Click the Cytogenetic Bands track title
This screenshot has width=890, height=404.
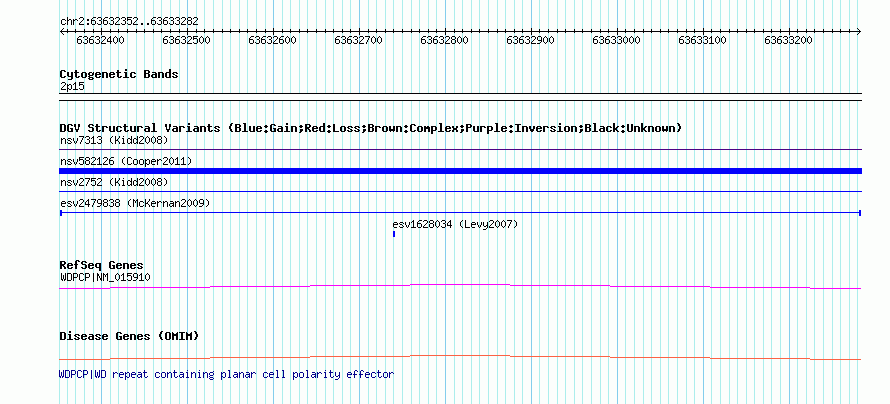coord(119,74)
